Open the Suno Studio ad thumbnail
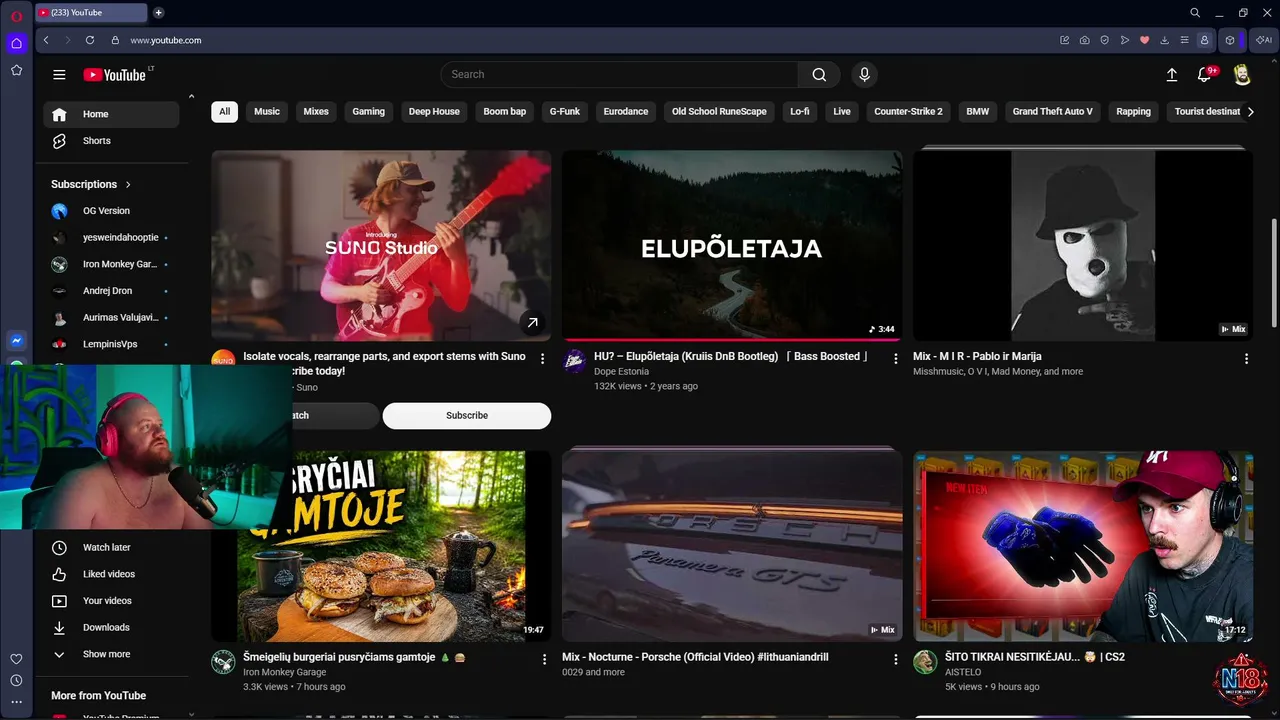The width and height of the screenshot is (1280, 720). click(381, 246)
